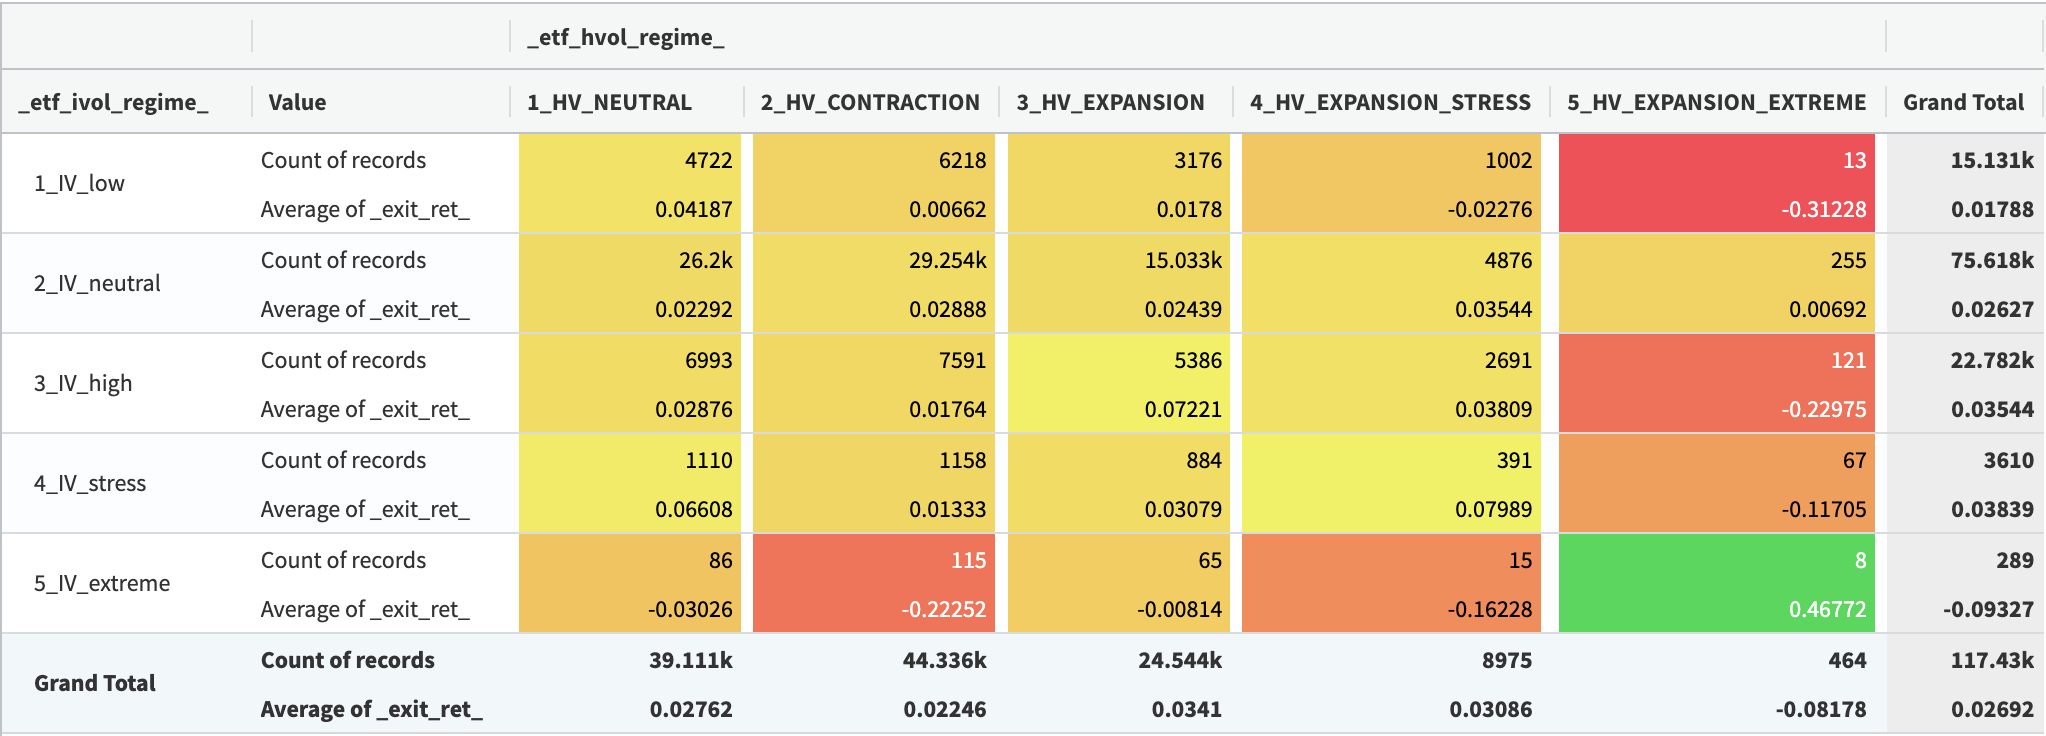This screenshot has width=2046, height=736.
Task: Select the 5_IV_extreme row label
Action: click(x=102, y=583)
